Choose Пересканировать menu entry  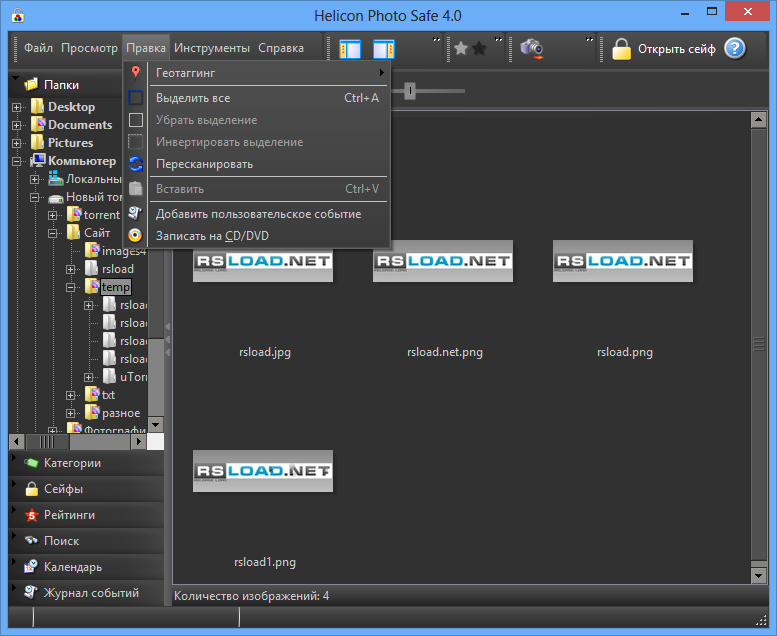[x=269, y=164]
